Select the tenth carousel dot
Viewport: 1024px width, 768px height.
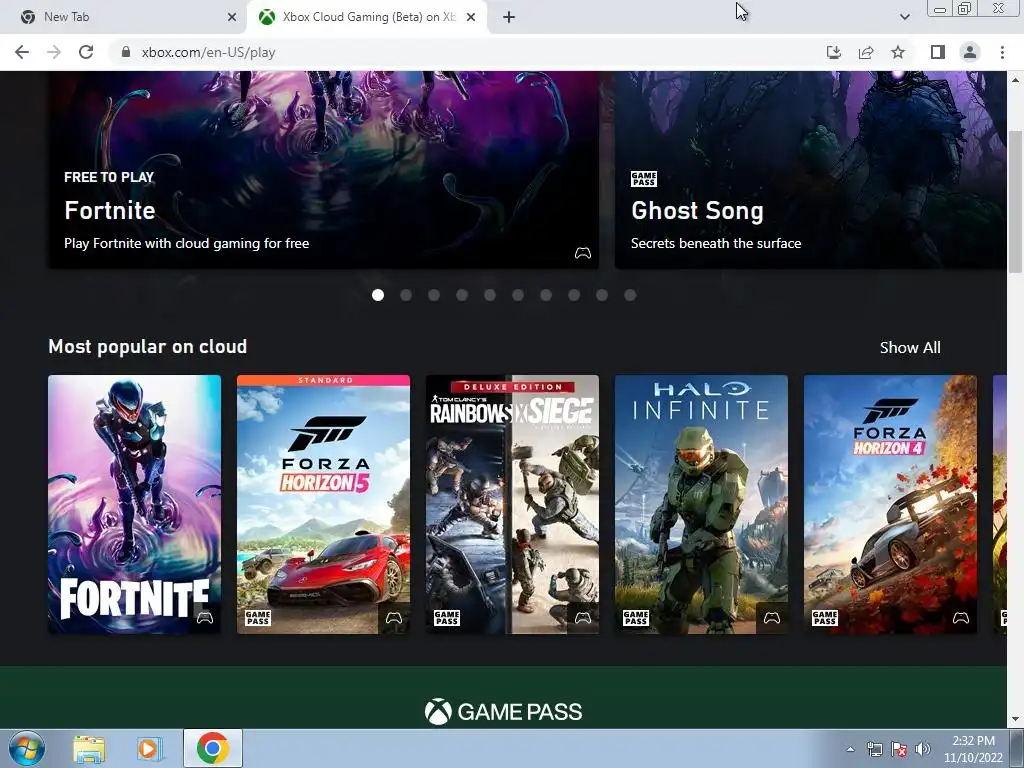click(x=630, y=295)
